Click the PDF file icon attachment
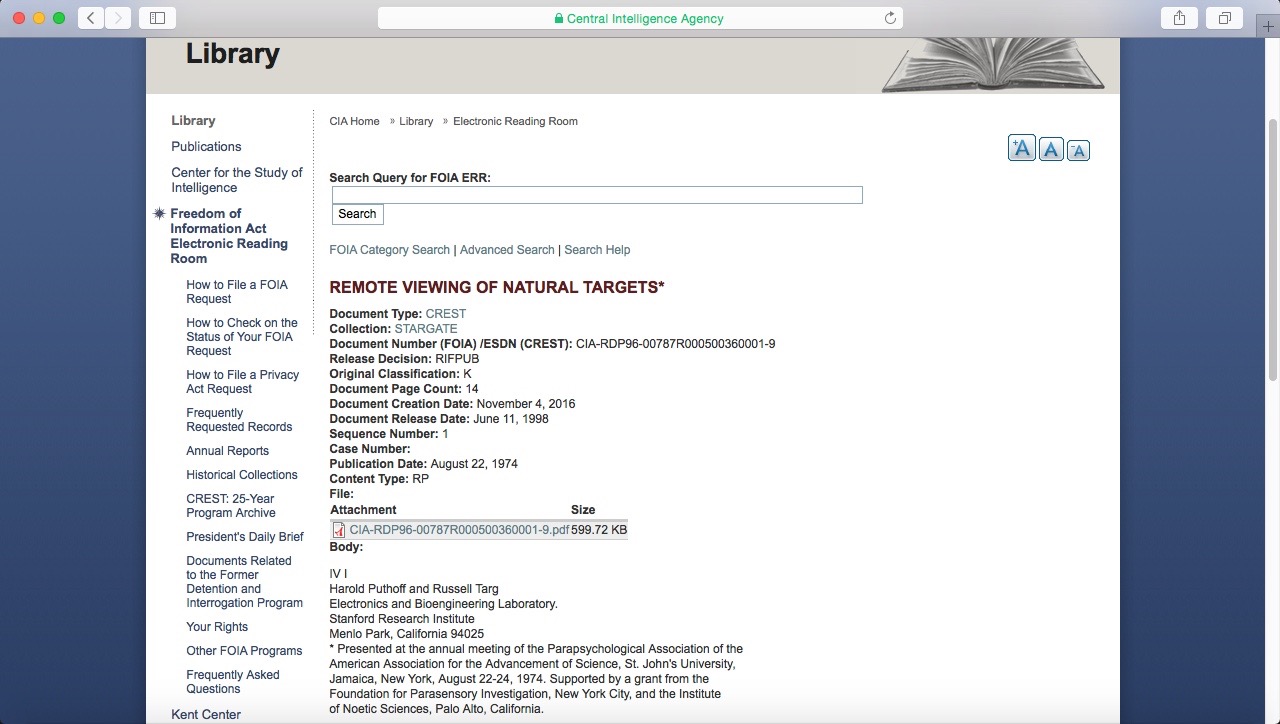This screenshot has width=1280, height=724. coord(339,530)
